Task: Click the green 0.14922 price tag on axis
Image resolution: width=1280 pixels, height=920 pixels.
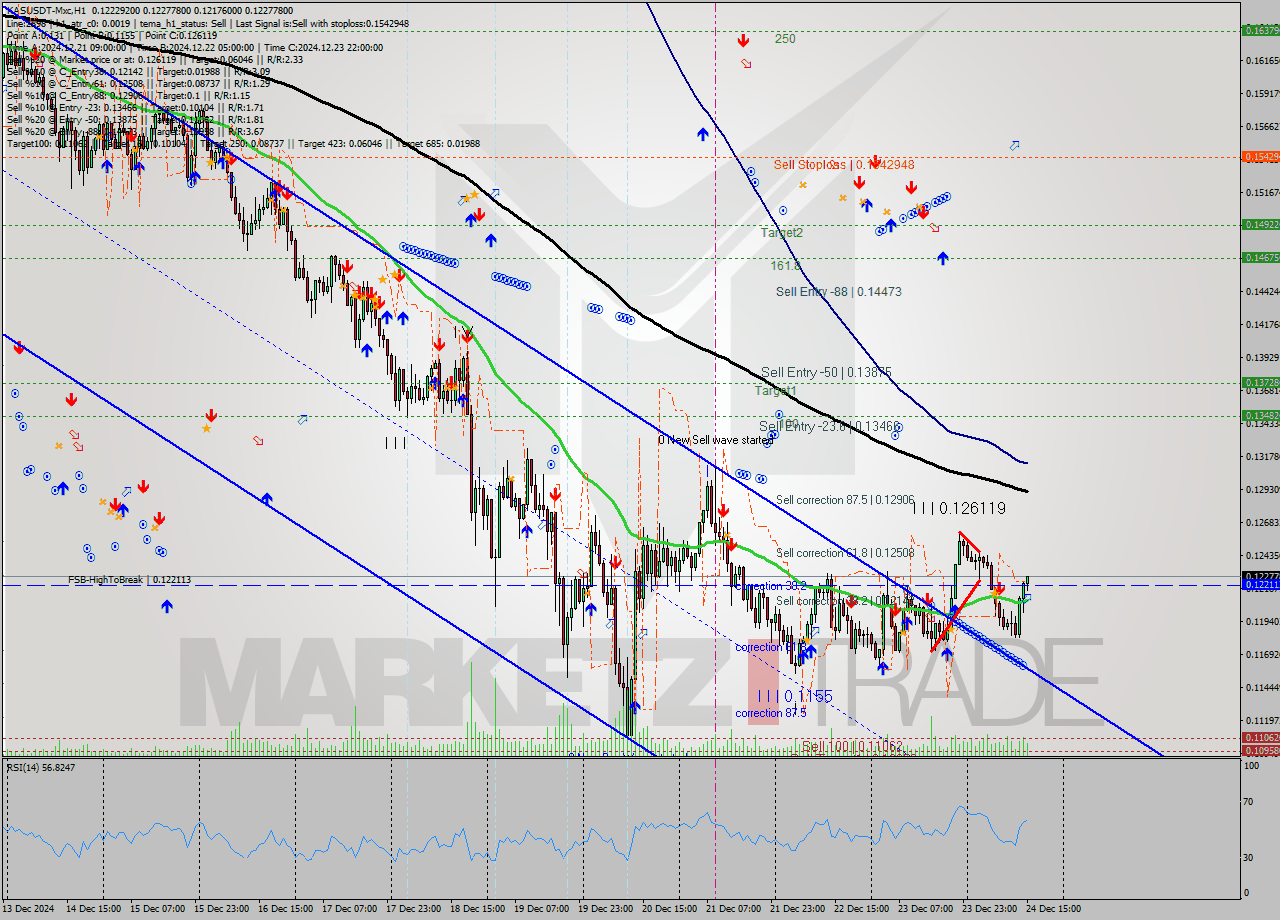Action: tap(1260, 224)
